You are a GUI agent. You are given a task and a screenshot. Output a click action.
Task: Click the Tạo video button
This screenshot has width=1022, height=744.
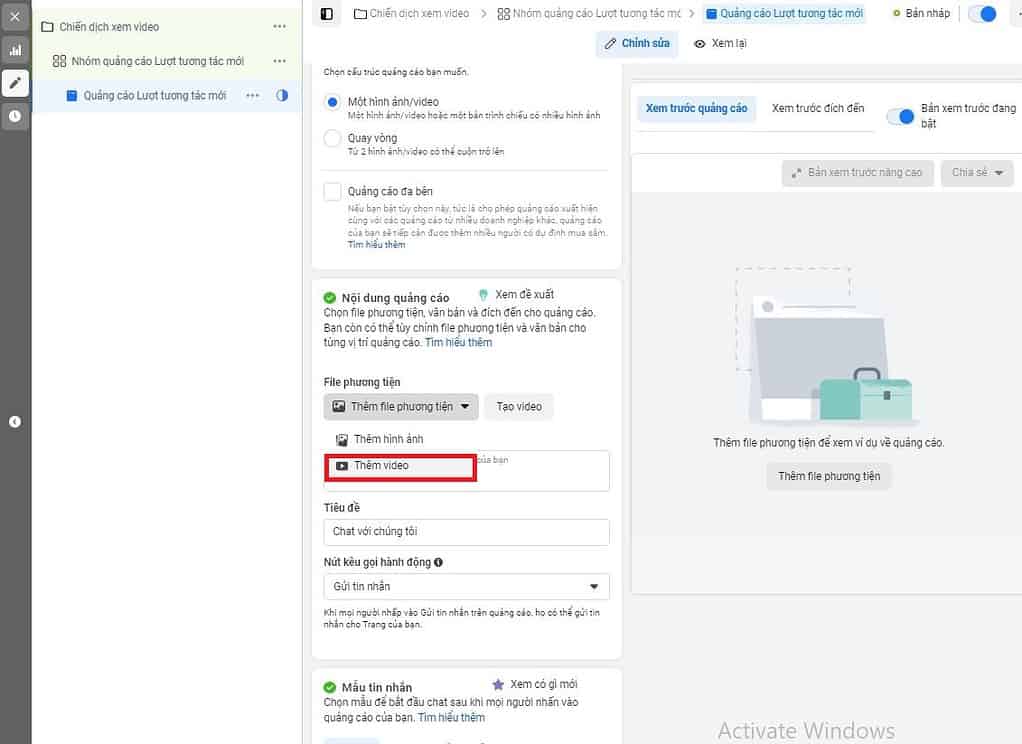519,407
